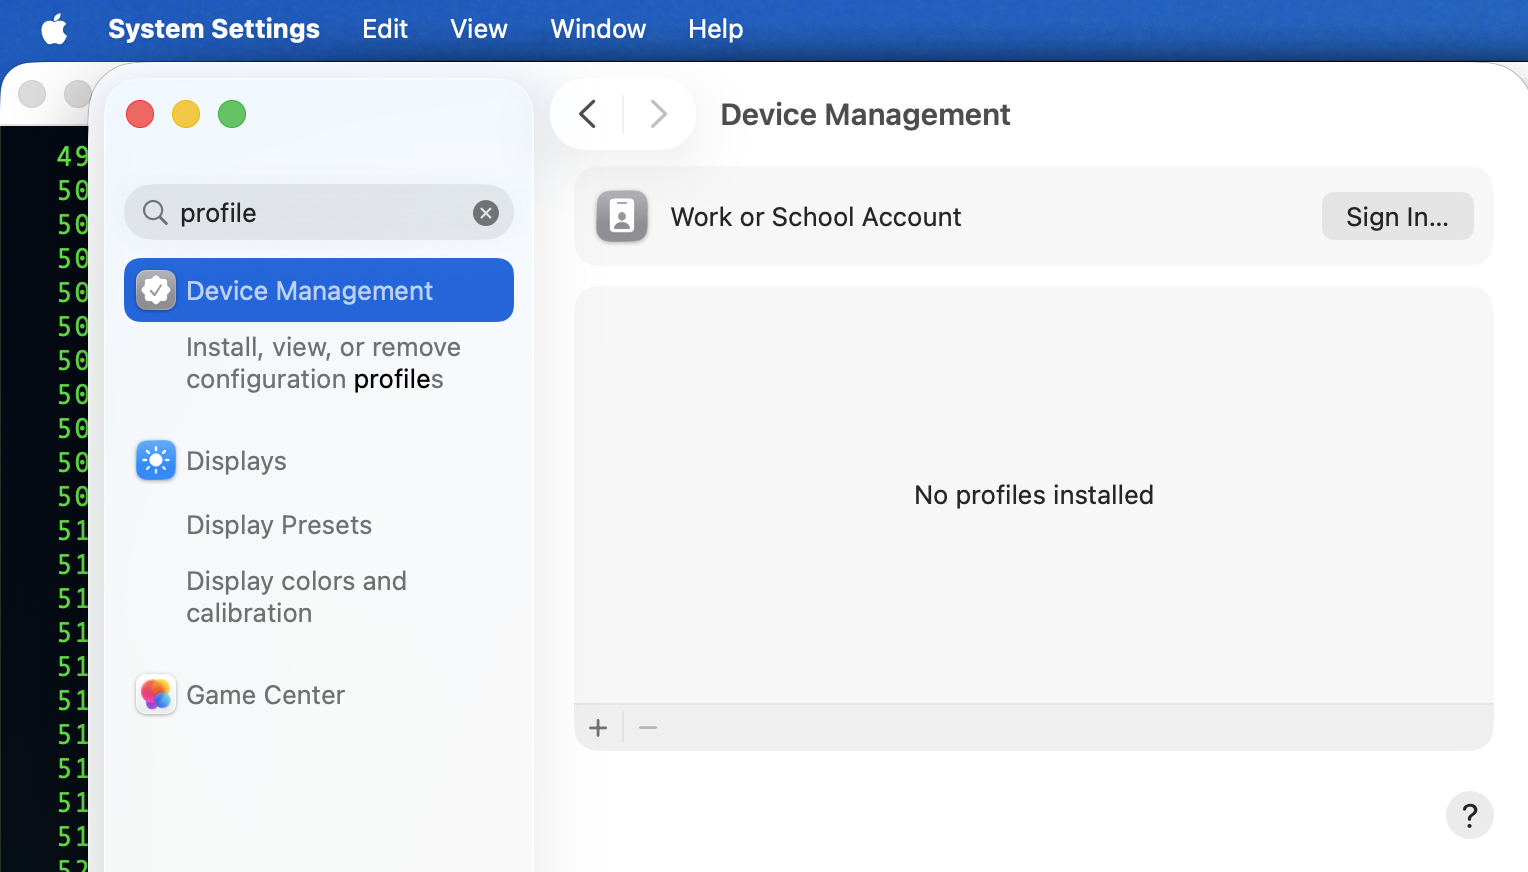Open the View menu

pos(478,29)
